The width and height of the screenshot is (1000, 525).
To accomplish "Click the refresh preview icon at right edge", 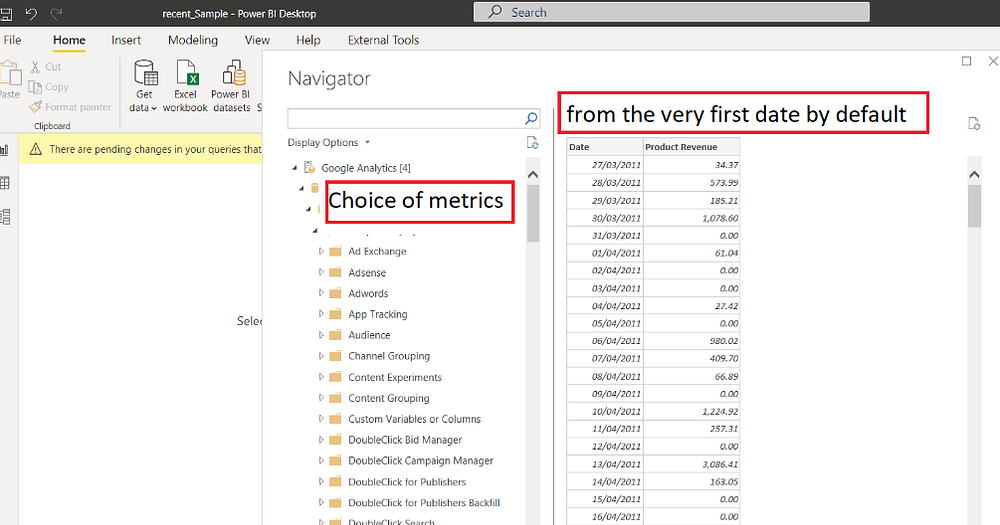I will [973, 123].
